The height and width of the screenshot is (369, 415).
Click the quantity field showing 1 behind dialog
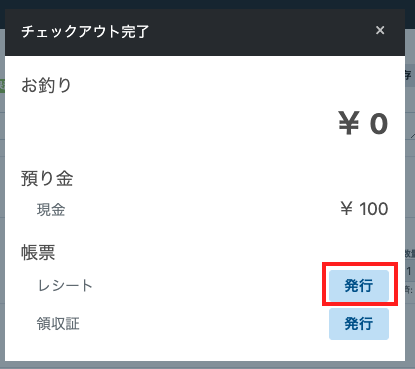pos(410,271)
